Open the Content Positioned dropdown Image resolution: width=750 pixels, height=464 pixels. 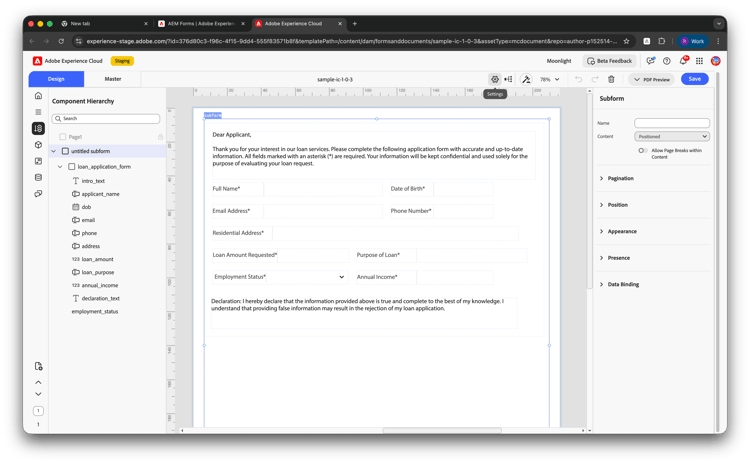672,136
